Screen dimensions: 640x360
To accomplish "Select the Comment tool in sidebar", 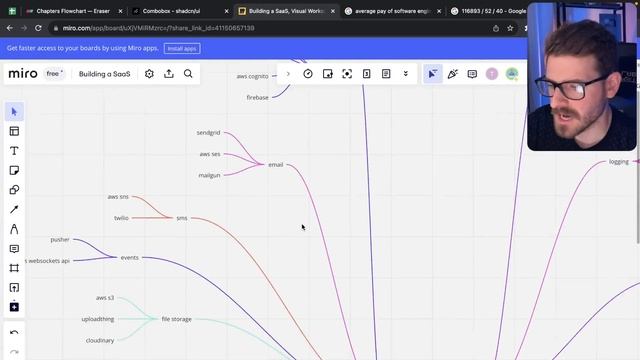I will click(14, 249).
